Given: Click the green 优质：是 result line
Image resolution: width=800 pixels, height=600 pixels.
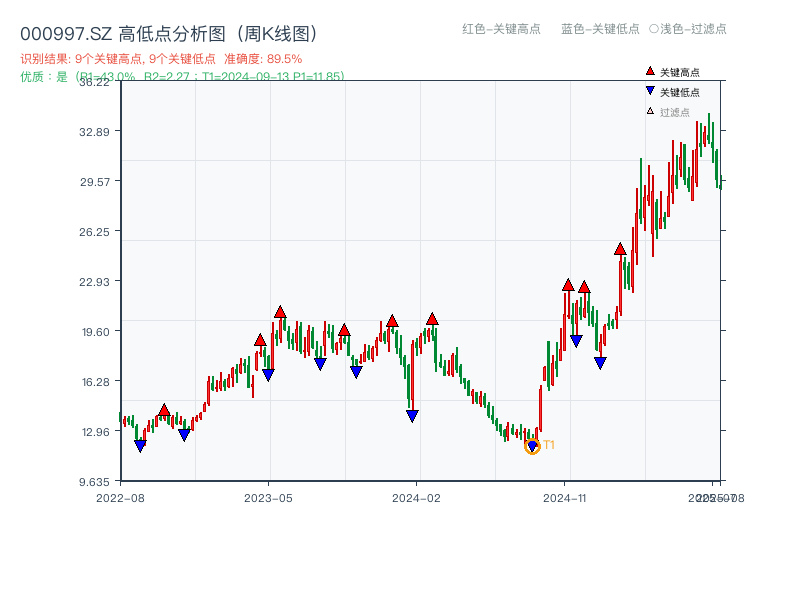Looking at the screenshot, I should tap(182, 77).
